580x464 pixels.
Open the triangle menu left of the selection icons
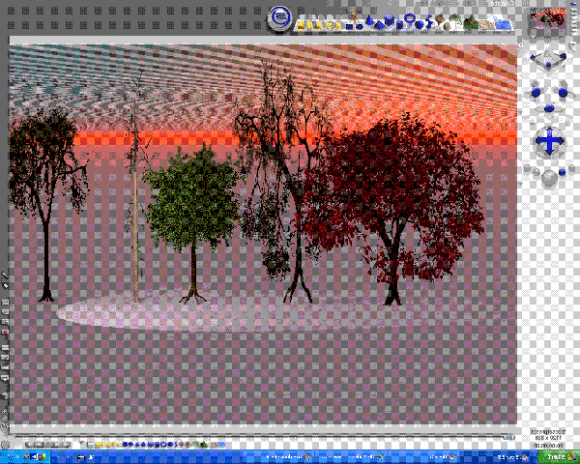tap(82, 443)
